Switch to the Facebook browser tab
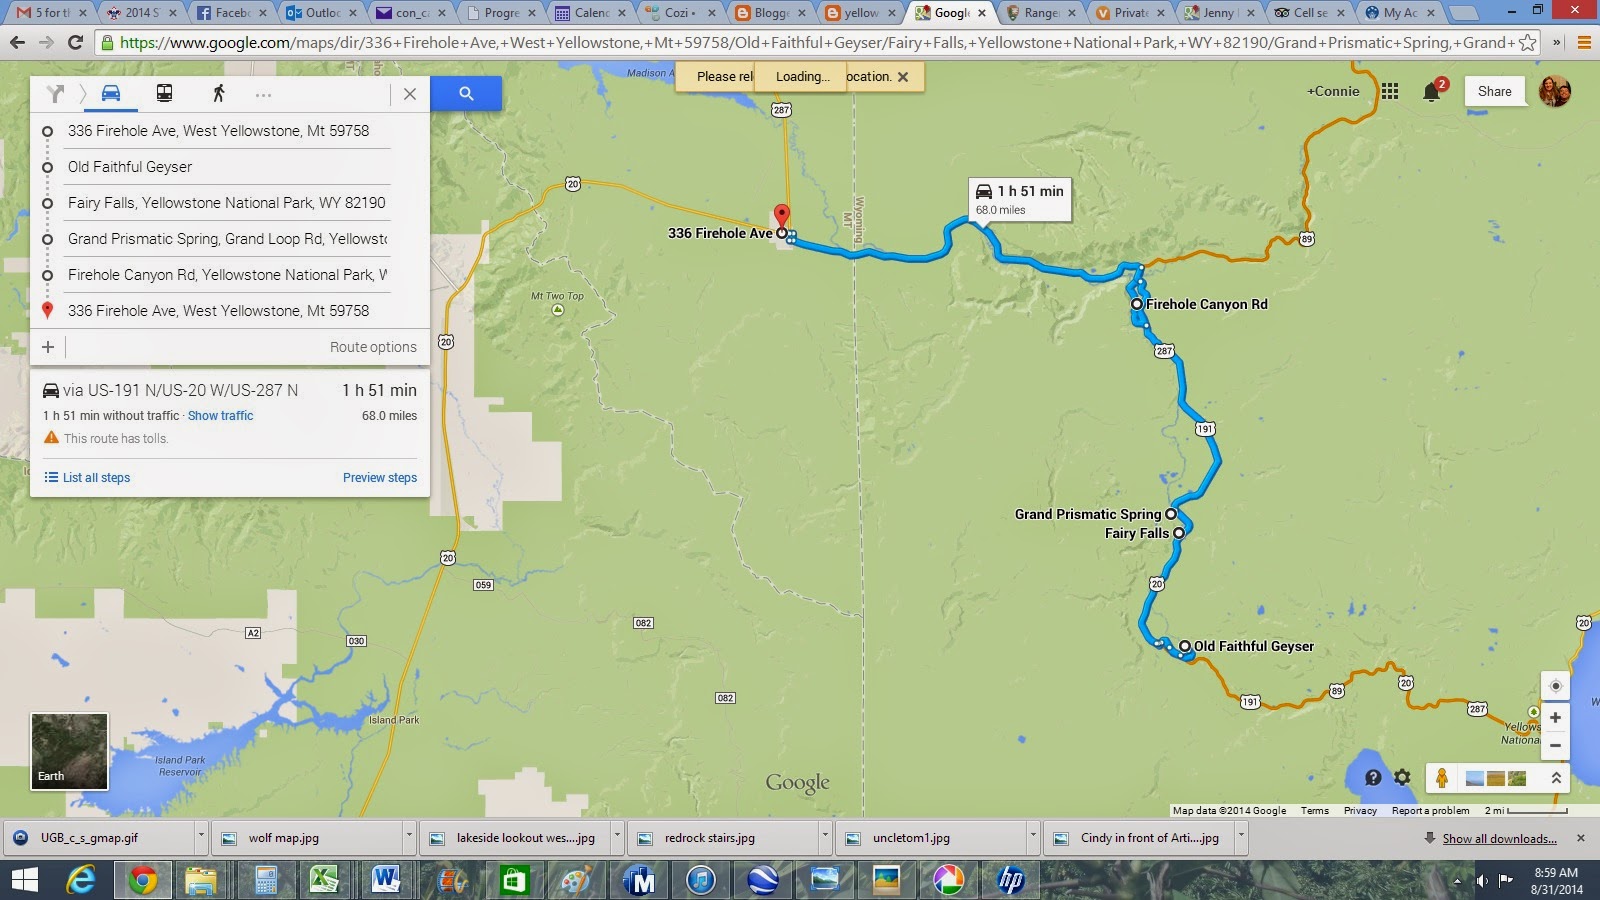The height and width of the screenshot is (900, 1600). tap(232, 13)
